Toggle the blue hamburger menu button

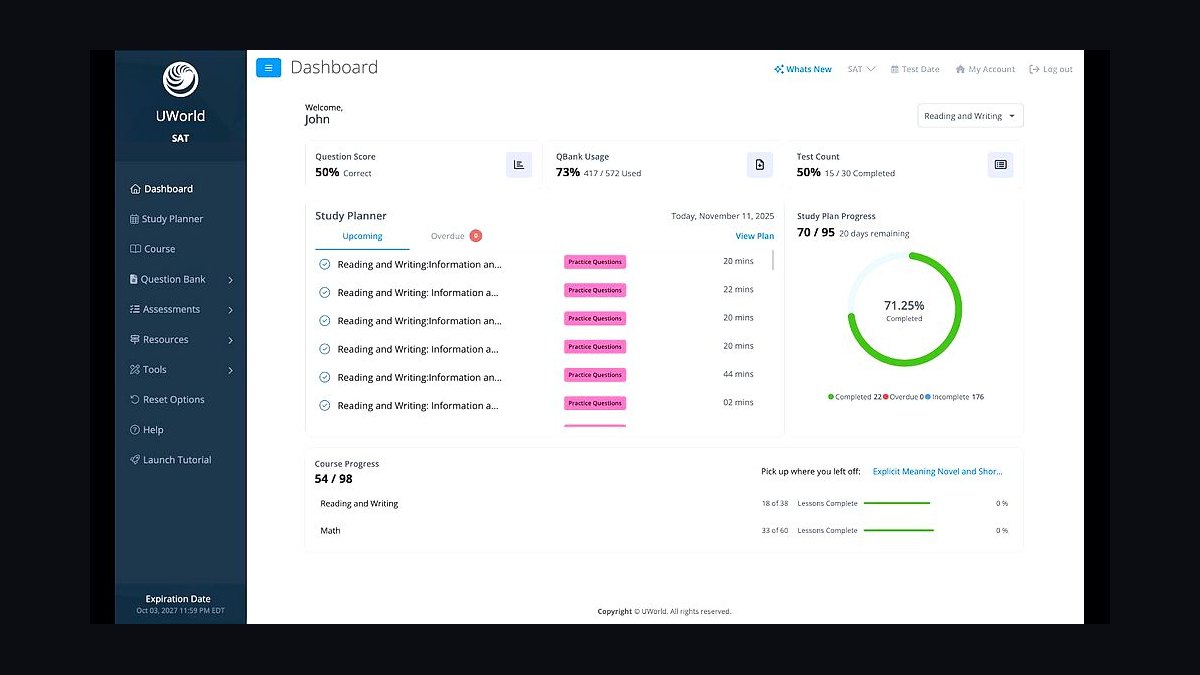tap(268, 68)
